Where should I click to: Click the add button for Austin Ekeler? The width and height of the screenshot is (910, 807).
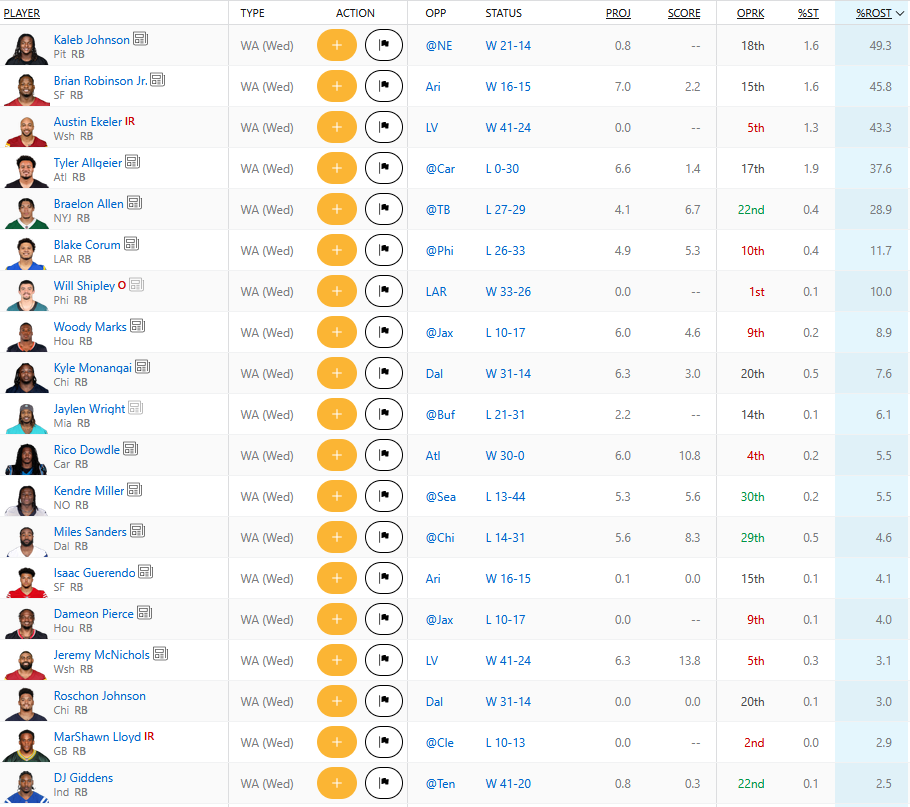point(337,128)
